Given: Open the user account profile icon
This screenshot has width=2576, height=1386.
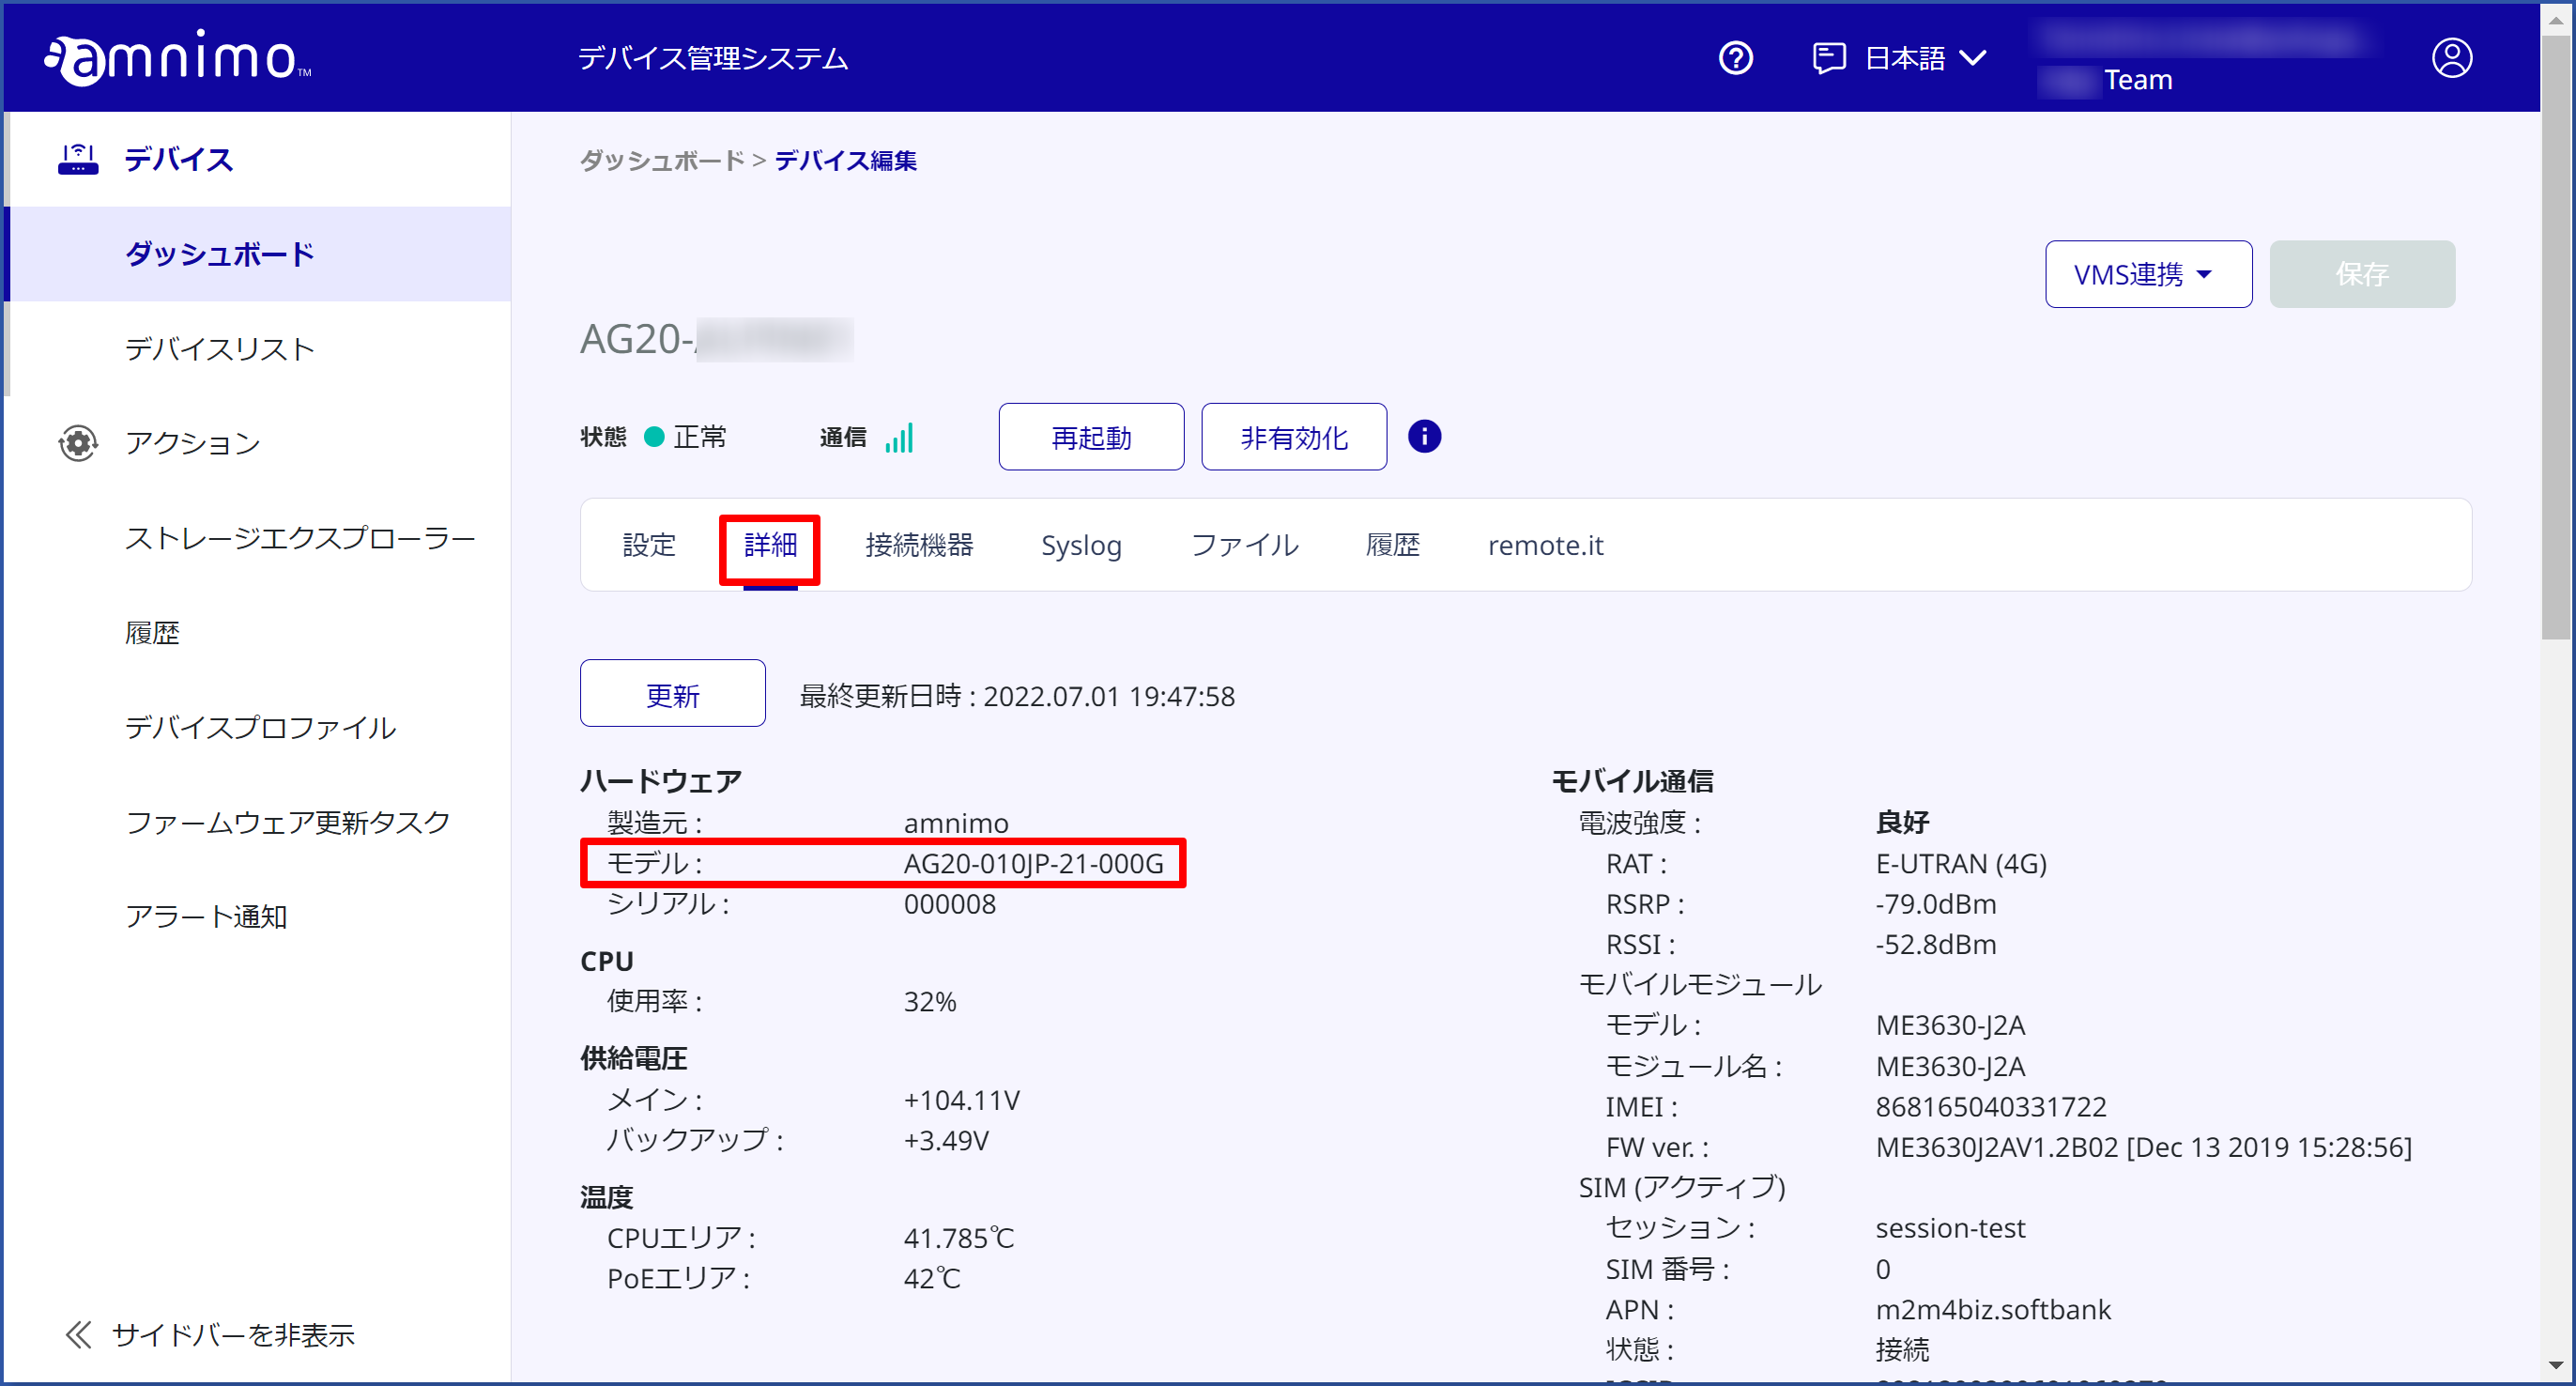Looking at the screenshot, I should (2451, 58).
